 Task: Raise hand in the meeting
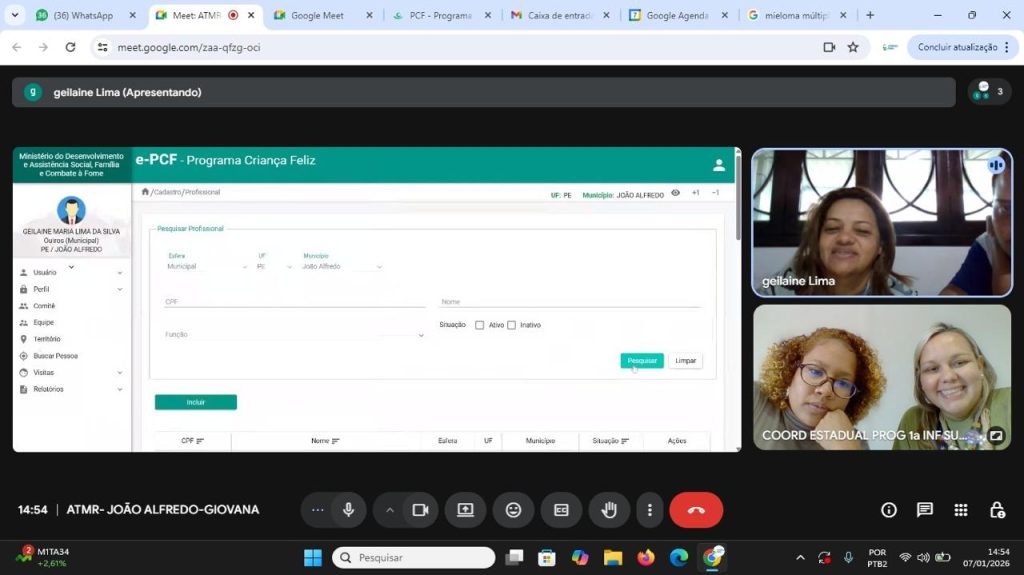(609, 510)
